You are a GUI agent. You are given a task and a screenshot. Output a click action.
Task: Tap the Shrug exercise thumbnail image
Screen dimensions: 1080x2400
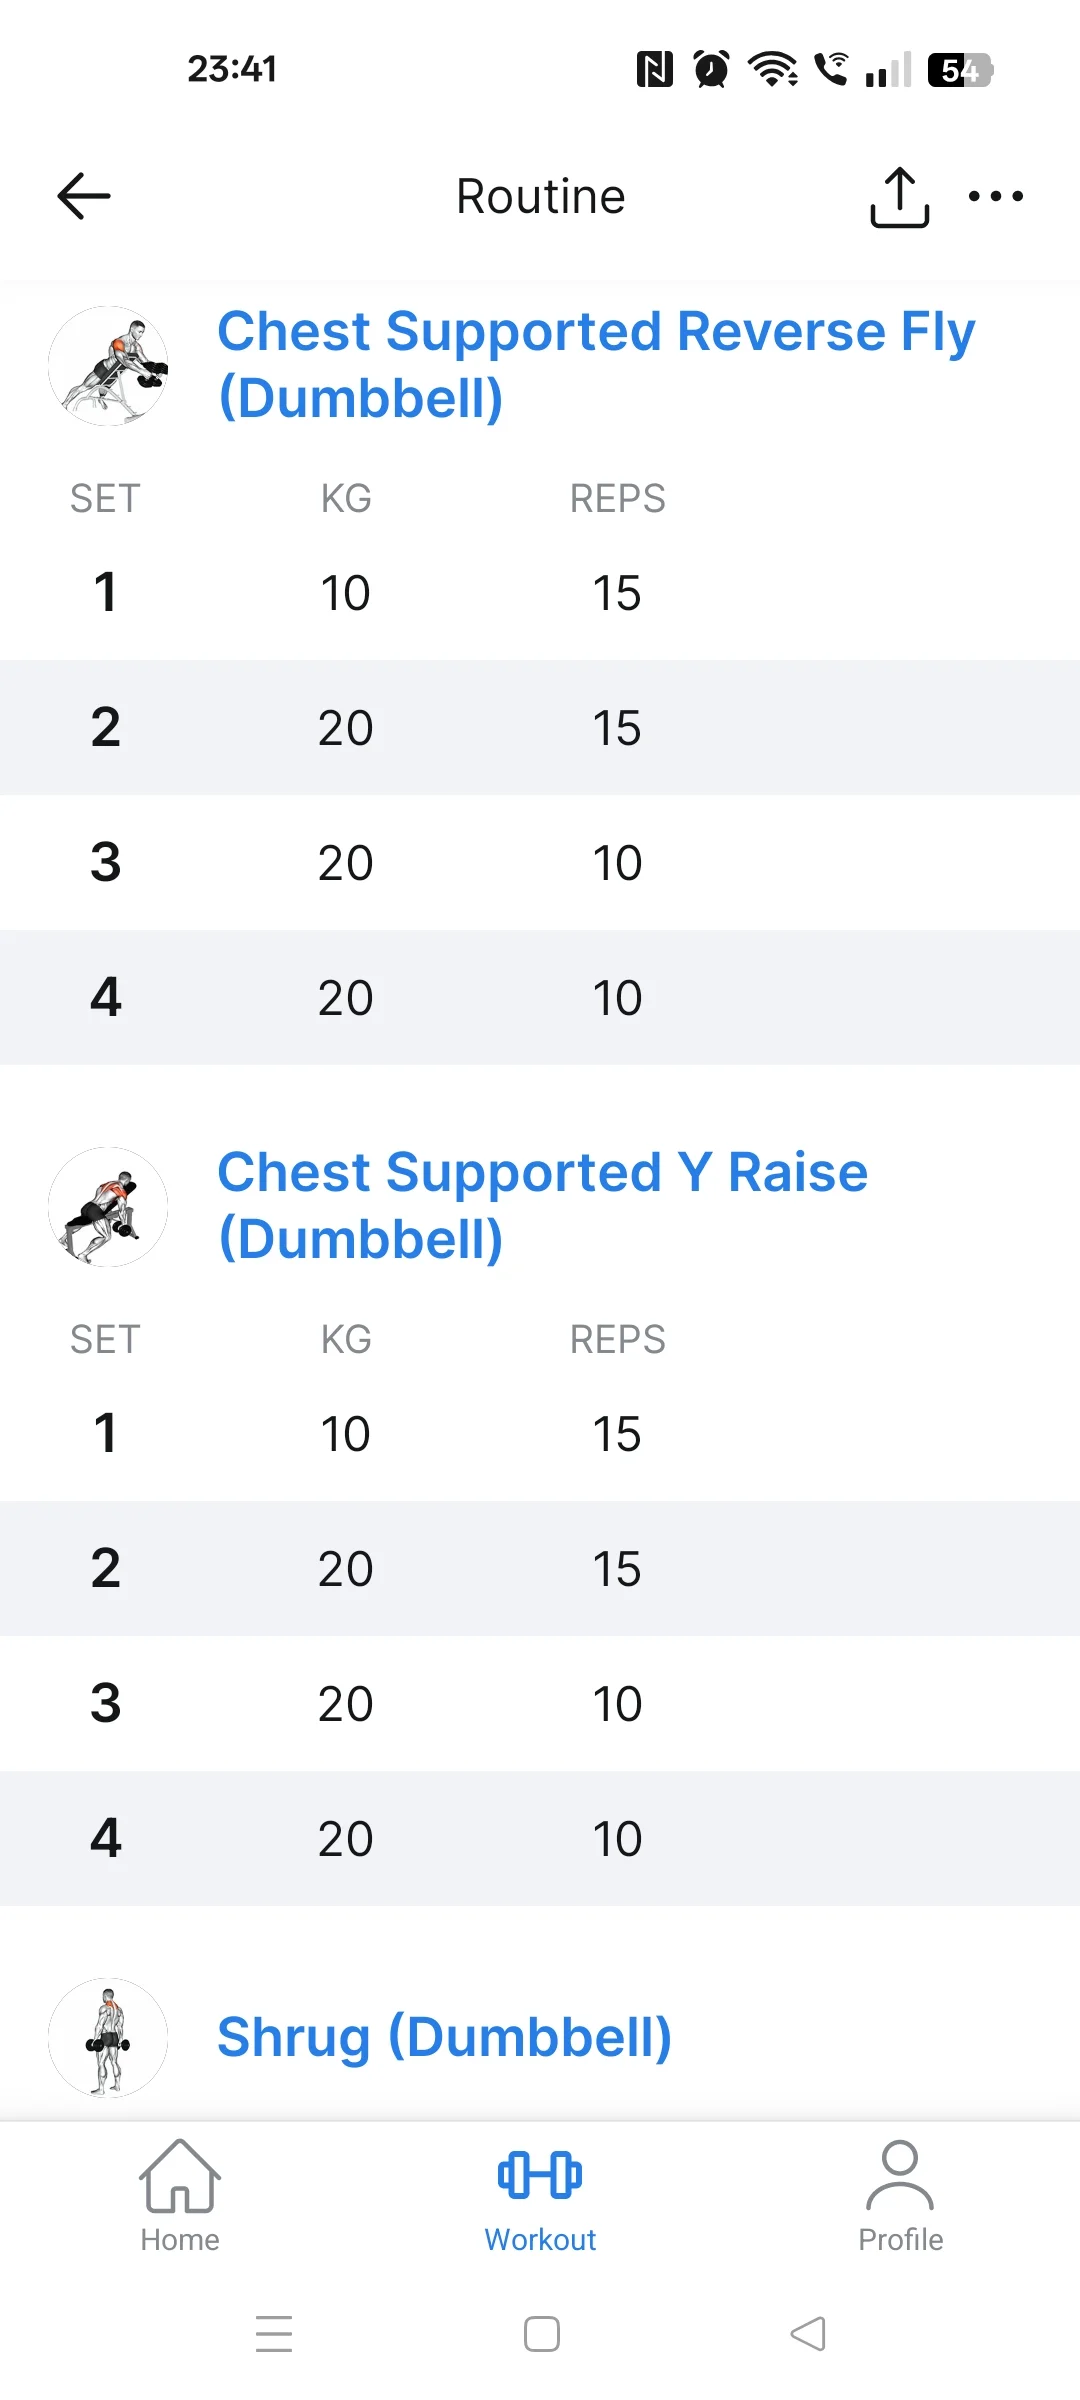point(108,2037)
